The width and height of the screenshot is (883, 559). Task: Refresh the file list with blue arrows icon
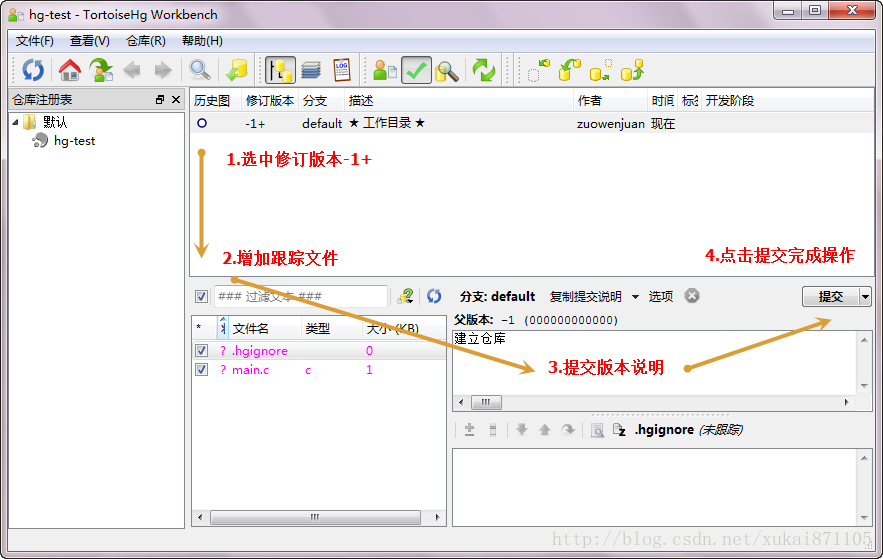tap(434, 296)
